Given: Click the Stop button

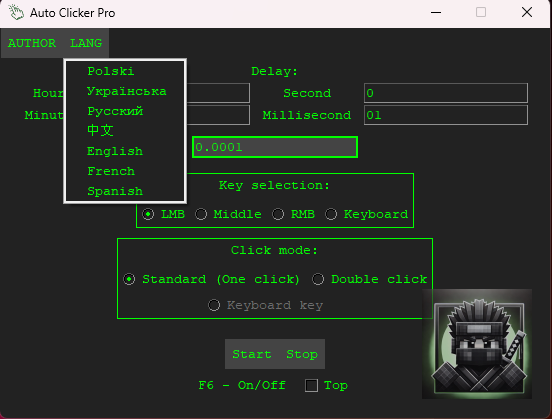Looking at the screenshot, I should point(302,354).
